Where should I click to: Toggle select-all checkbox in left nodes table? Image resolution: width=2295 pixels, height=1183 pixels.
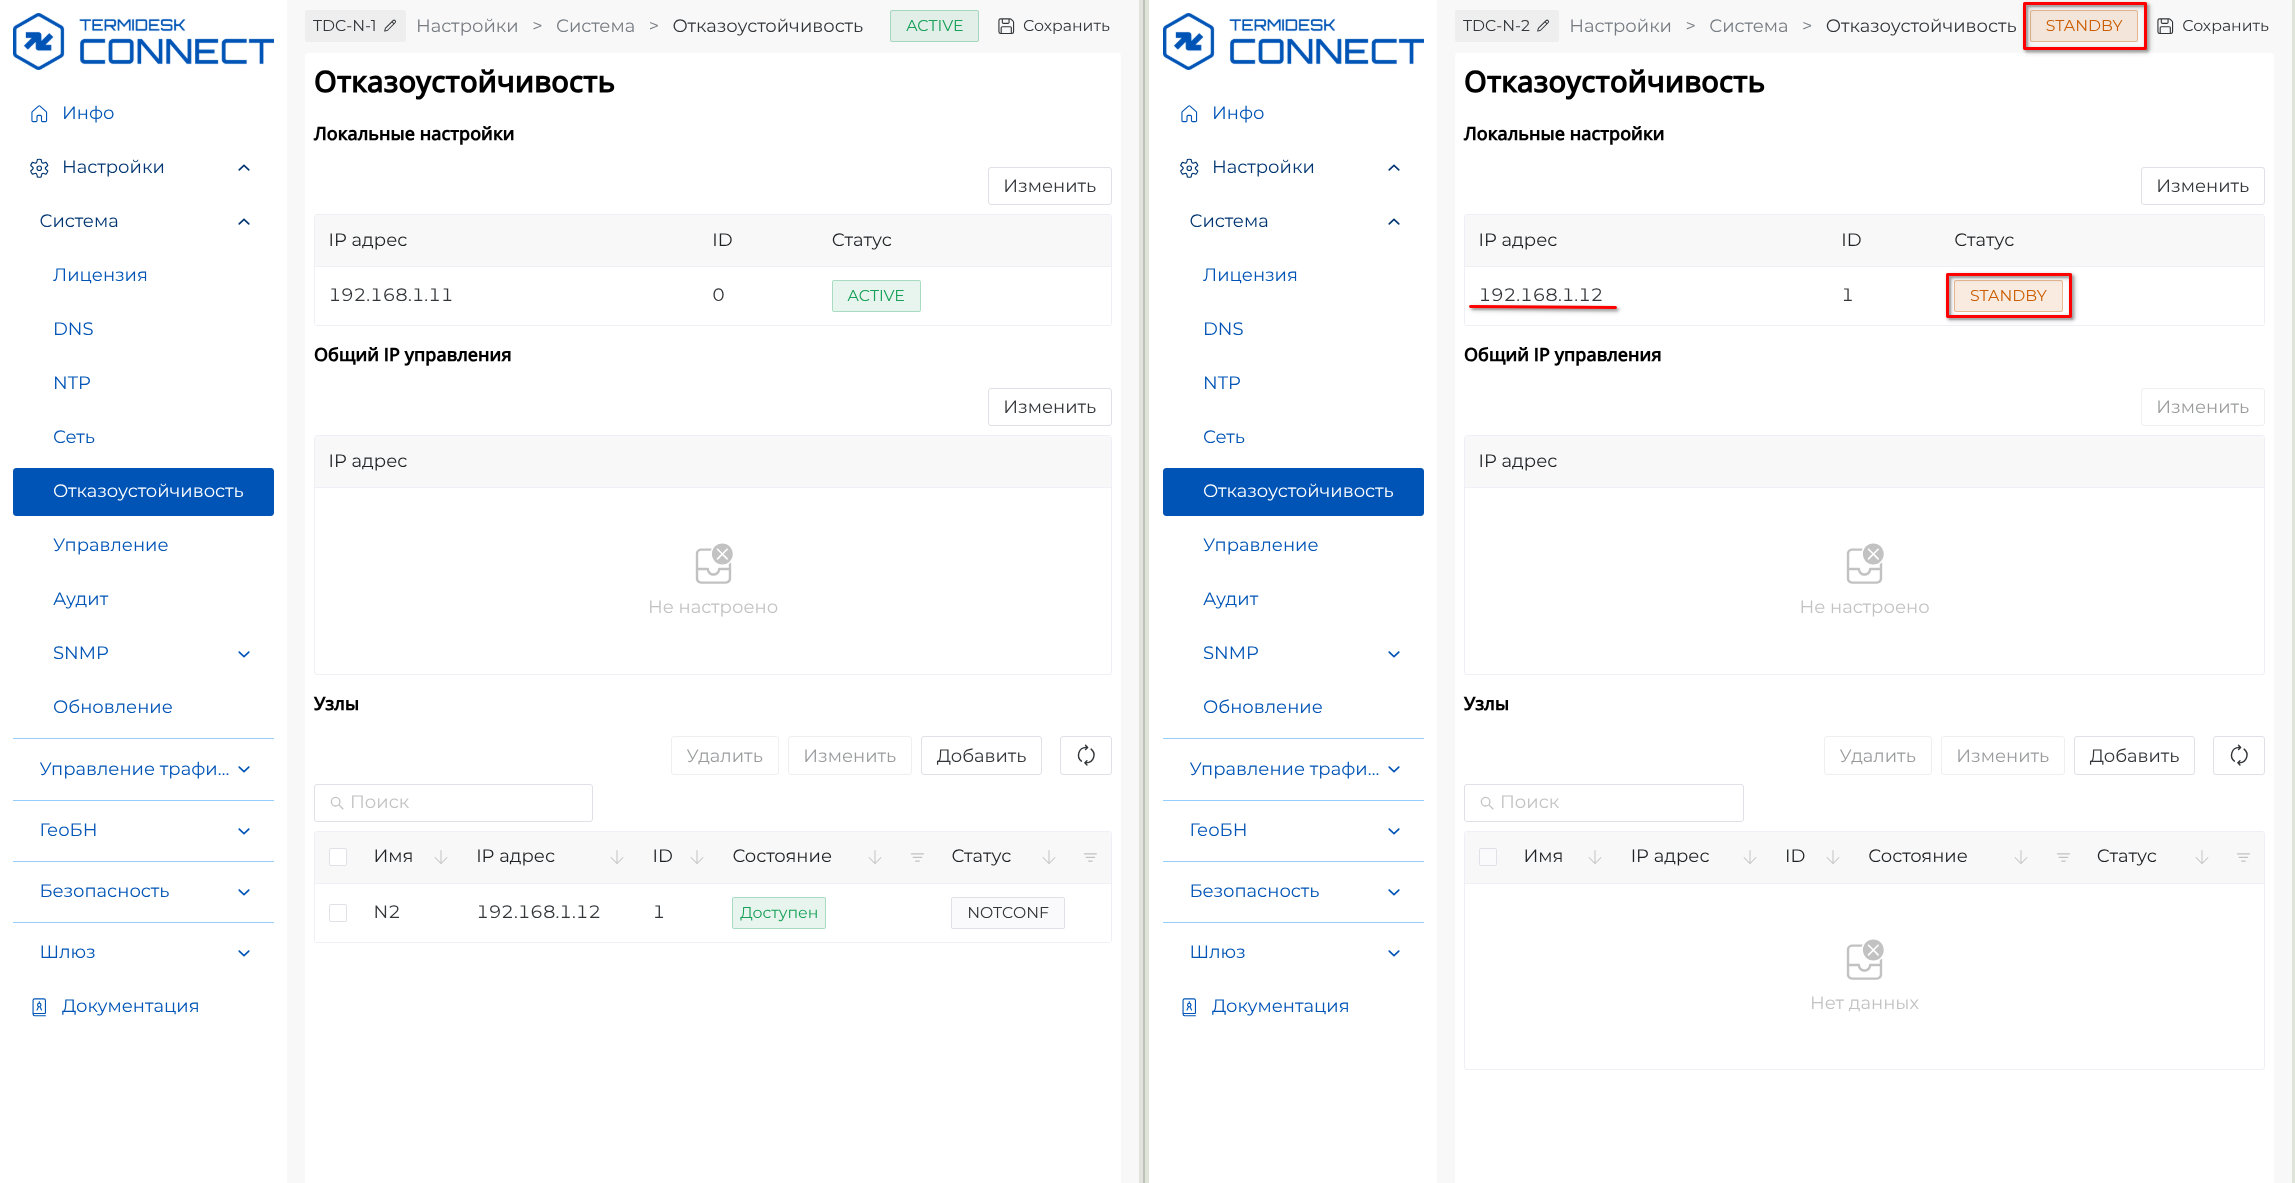tap(338, 857)
